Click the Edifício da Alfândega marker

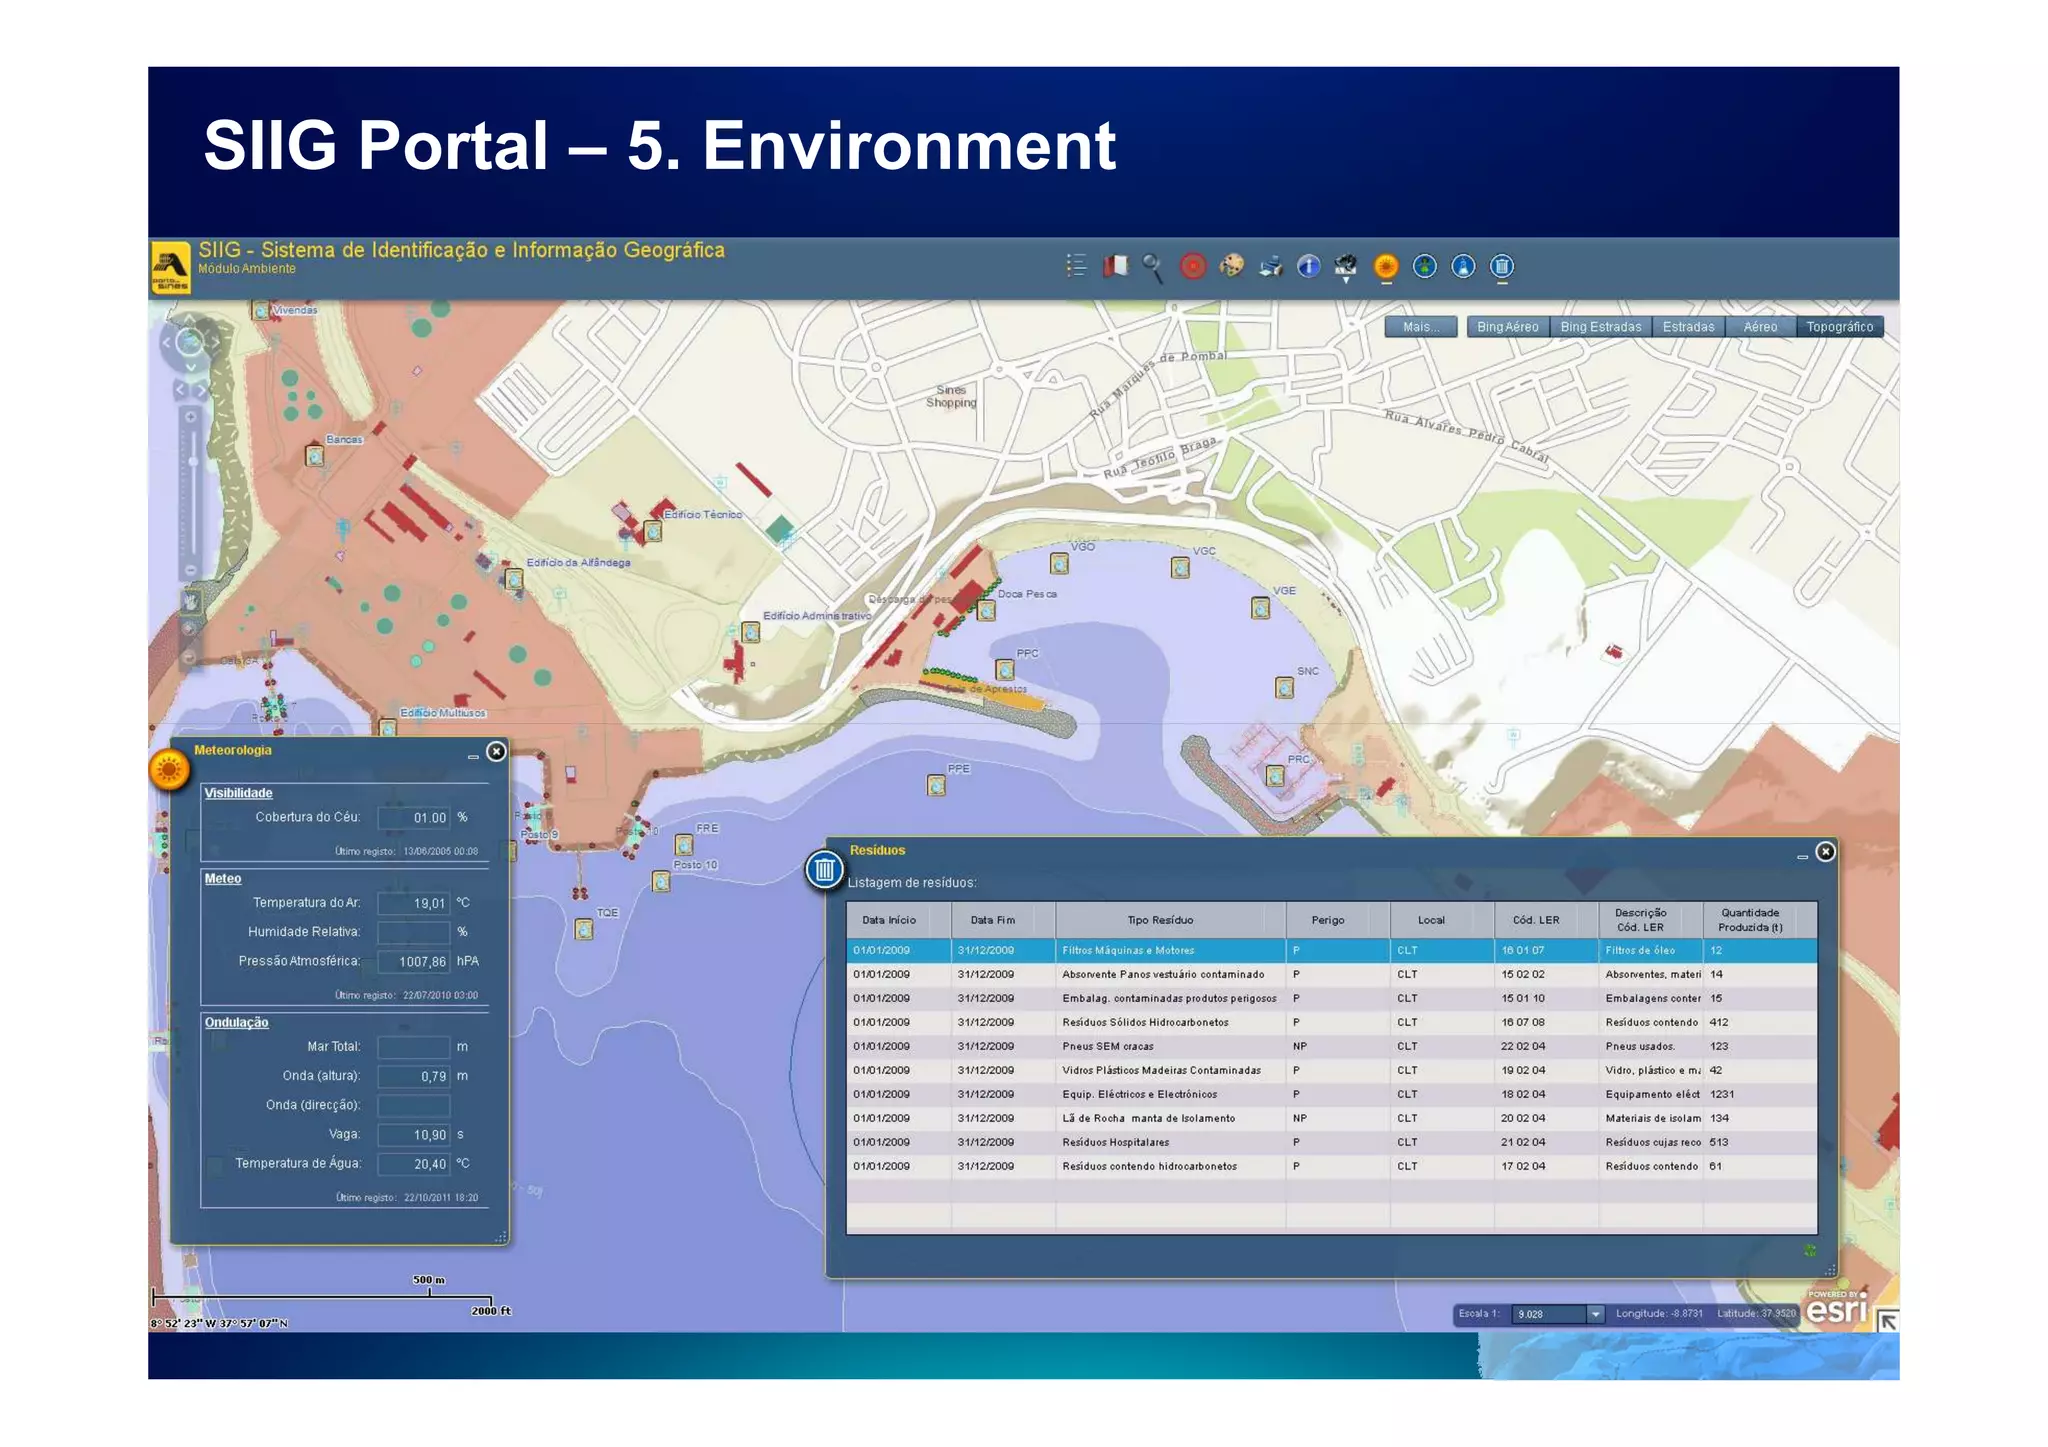[514, 579]
